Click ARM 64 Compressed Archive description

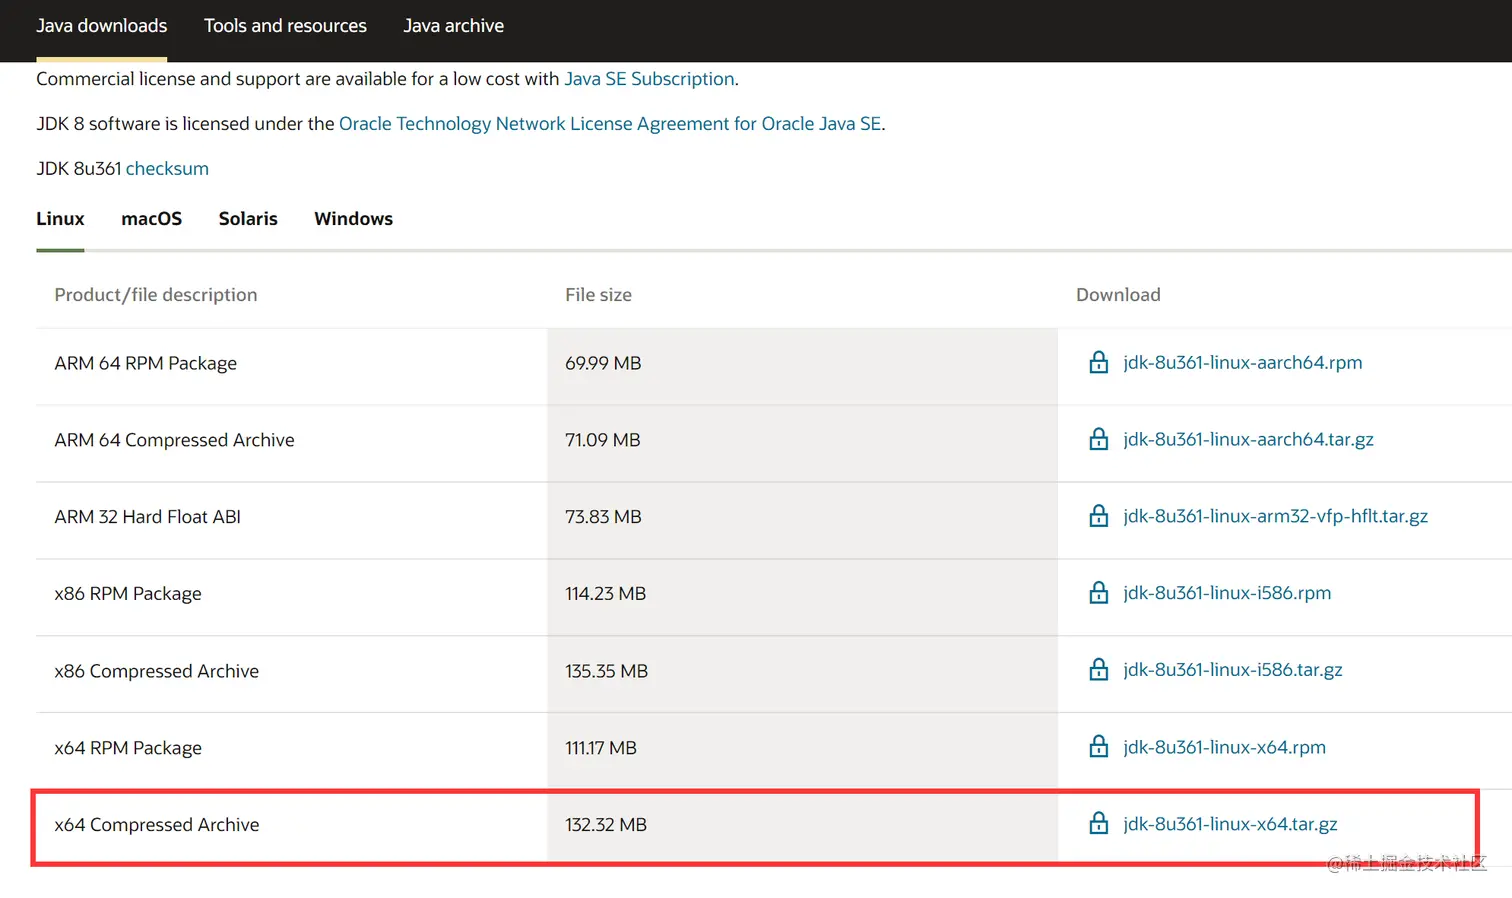pos(174,440)
